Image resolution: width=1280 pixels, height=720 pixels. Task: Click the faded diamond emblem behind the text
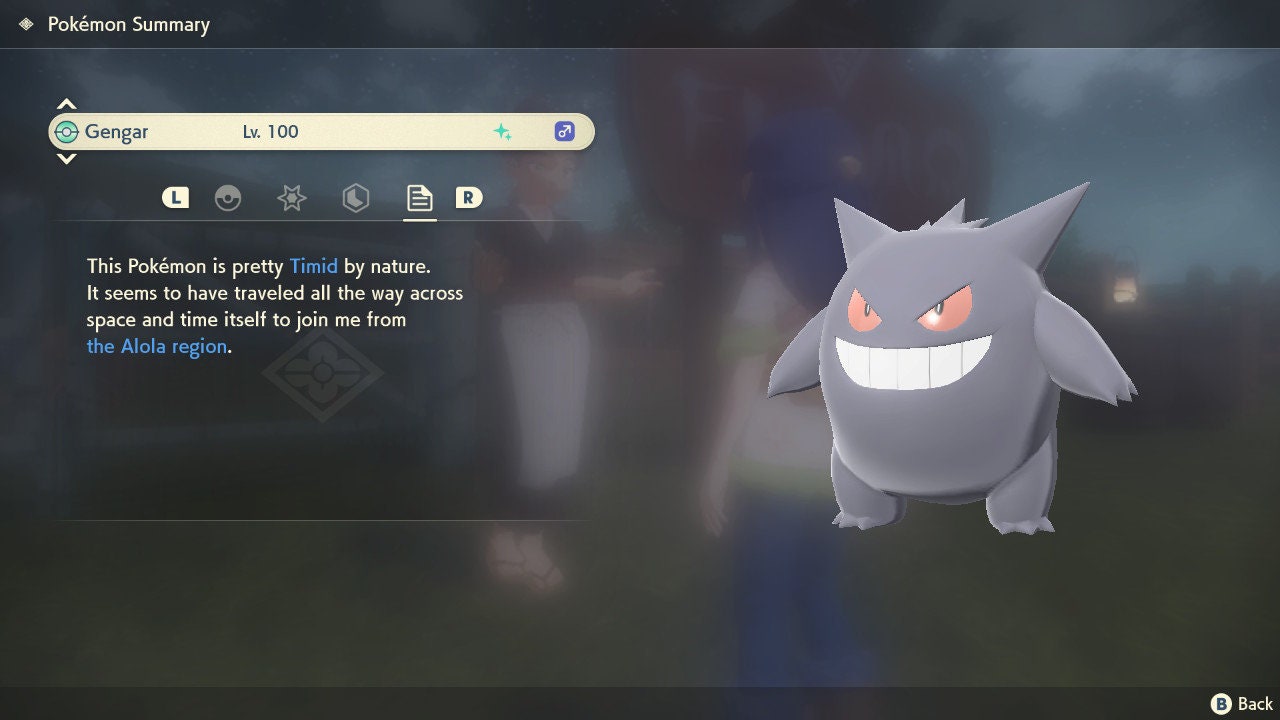click(x=322, y=373)
